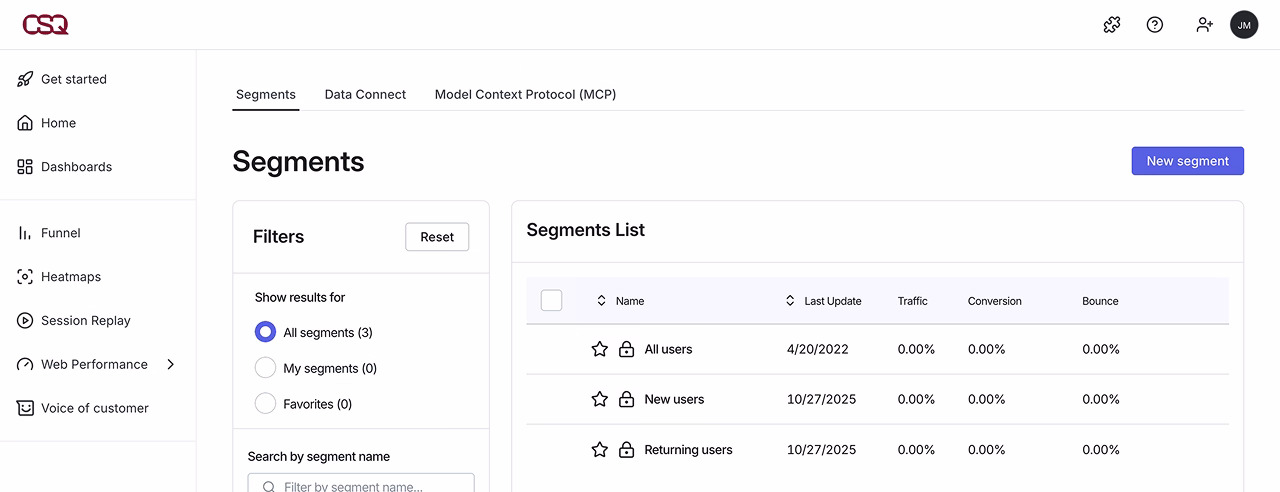Click the All users traffic value 0.00%
The width and height of the screenshot is (1280, 492).
(916, 349)
